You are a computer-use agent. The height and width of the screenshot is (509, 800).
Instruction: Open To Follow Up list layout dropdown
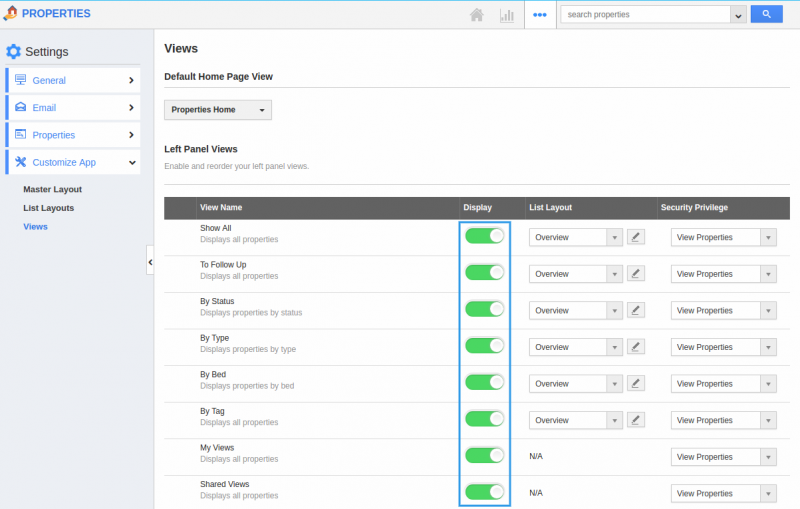pos(576,274)
